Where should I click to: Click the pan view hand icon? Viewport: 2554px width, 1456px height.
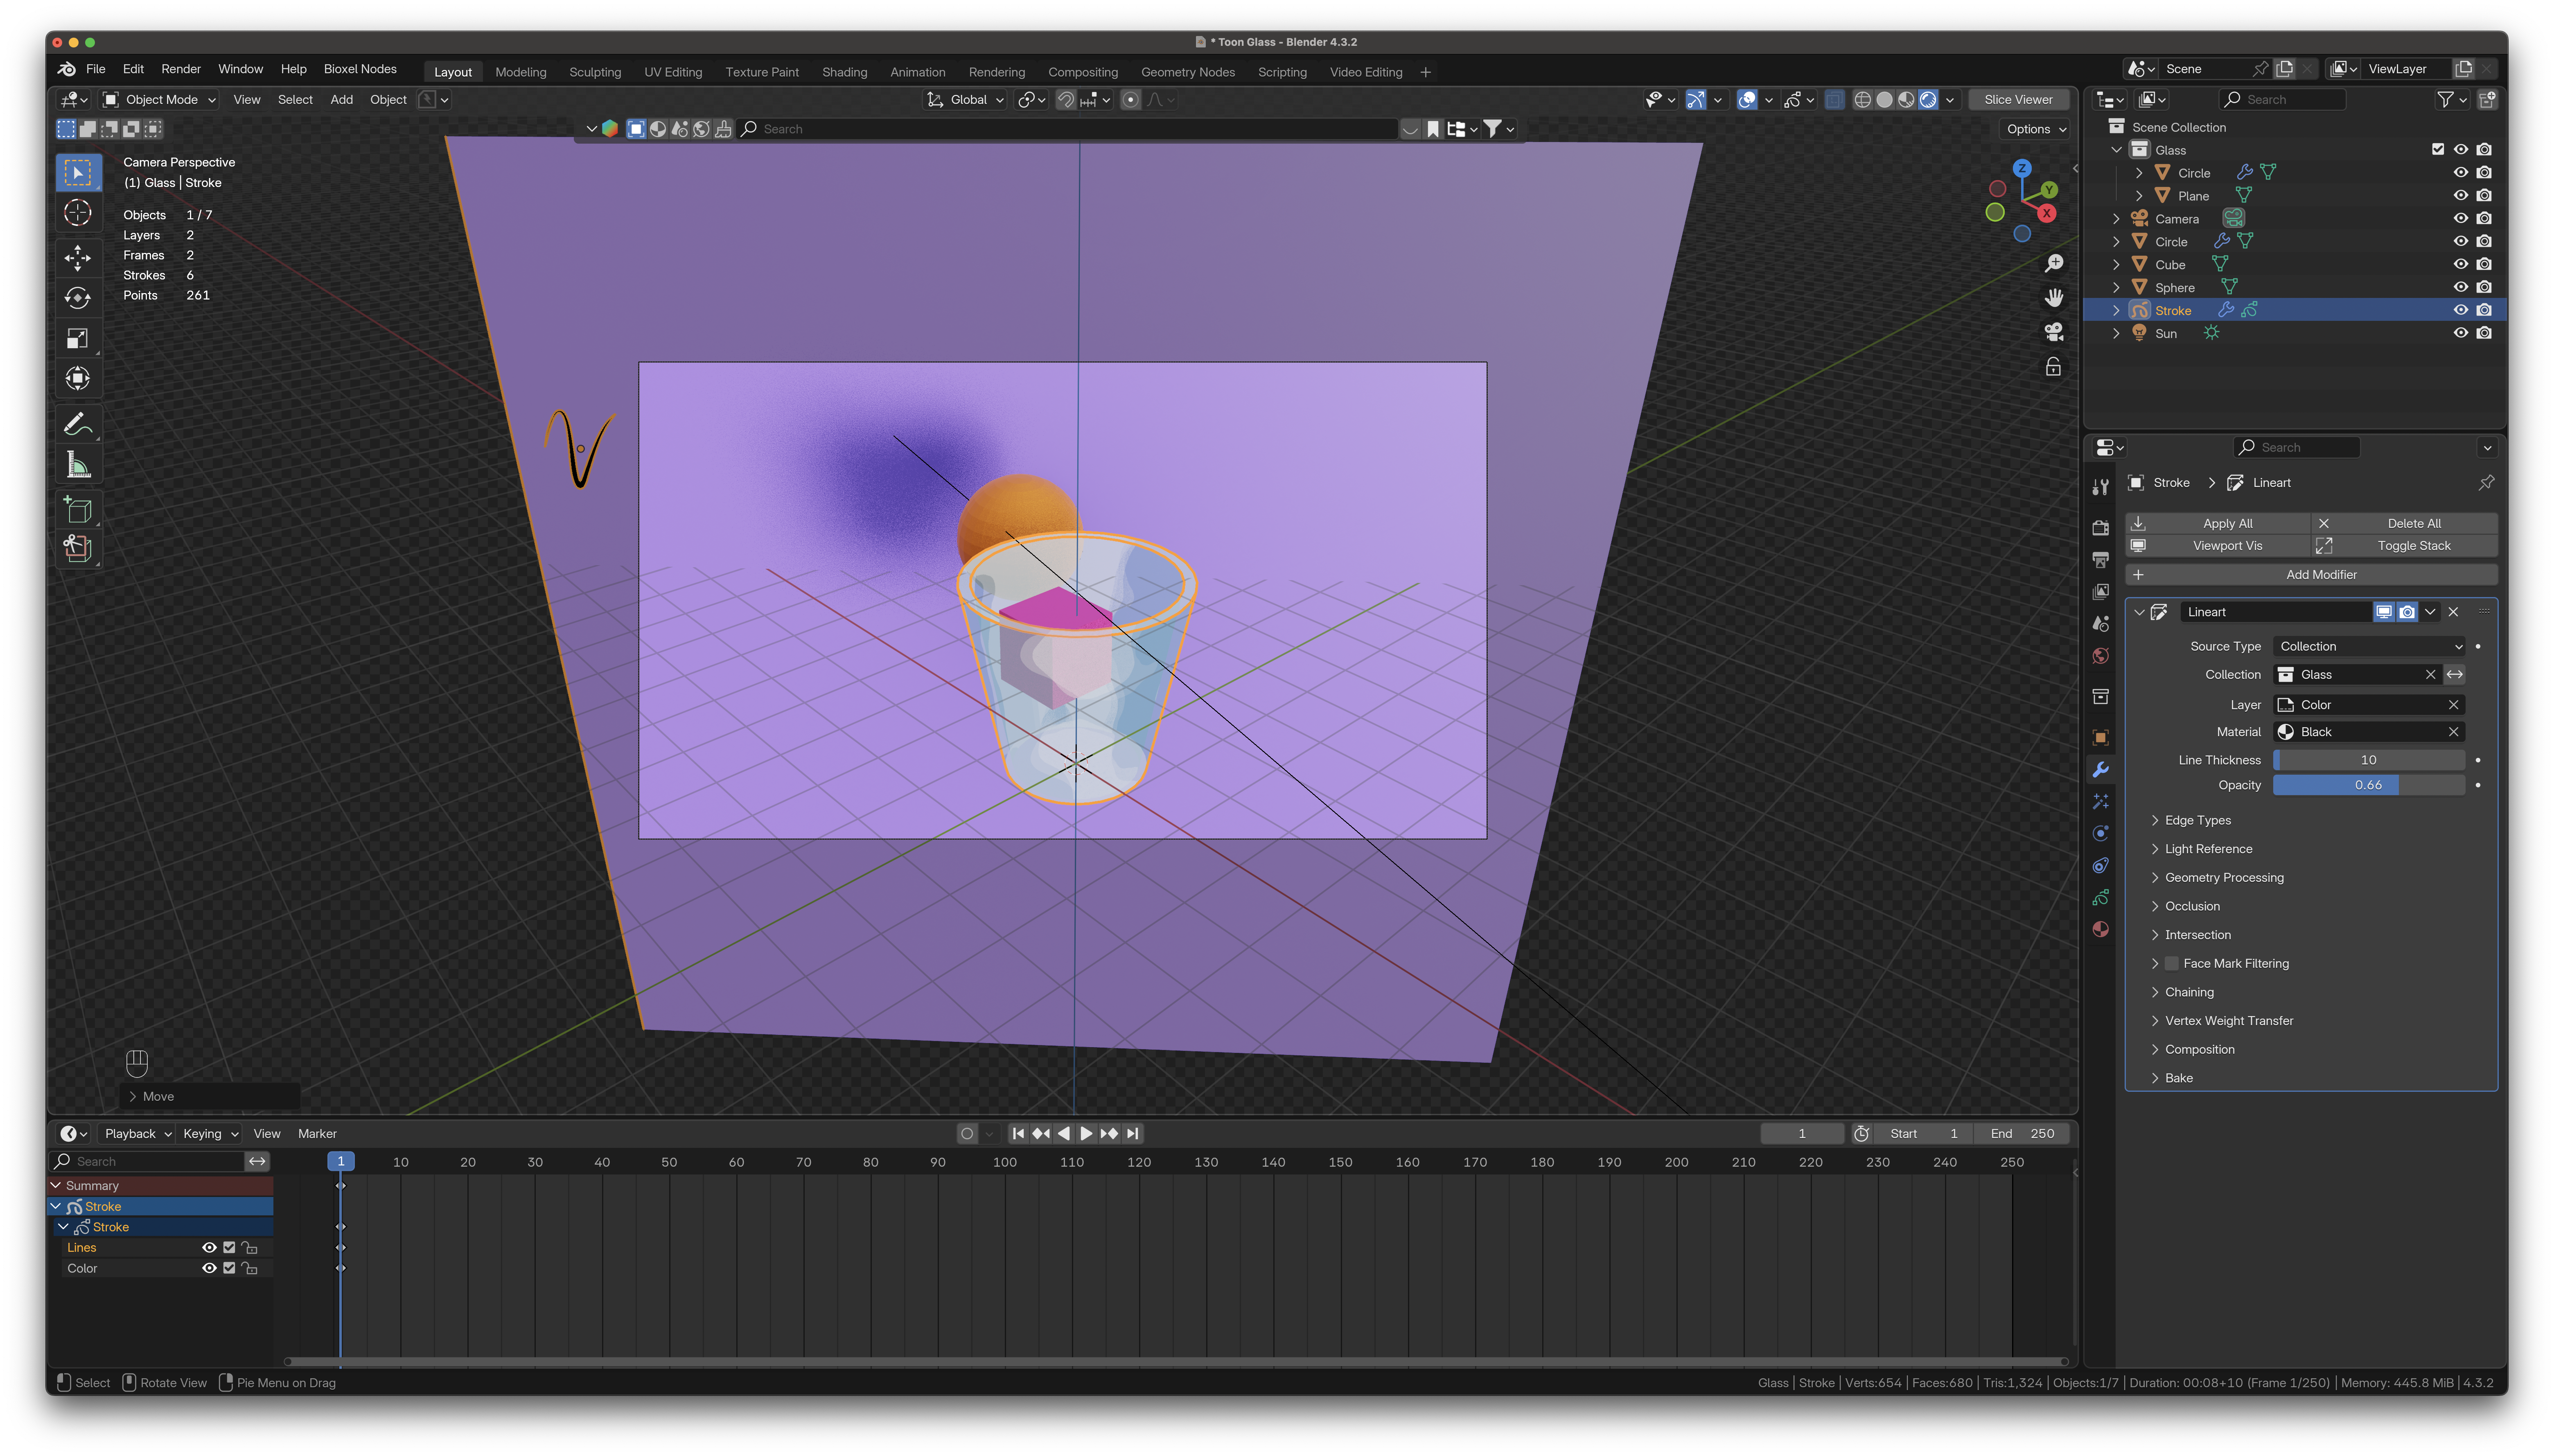click(x=2053, y=298)
